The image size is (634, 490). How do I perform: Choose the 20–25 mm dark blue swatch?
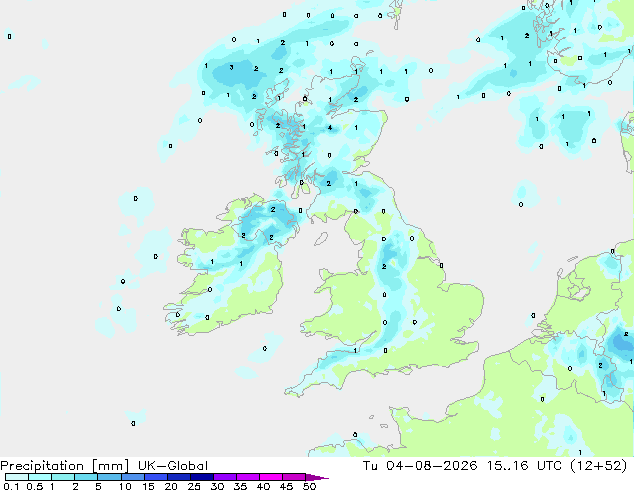pos(179,477)
